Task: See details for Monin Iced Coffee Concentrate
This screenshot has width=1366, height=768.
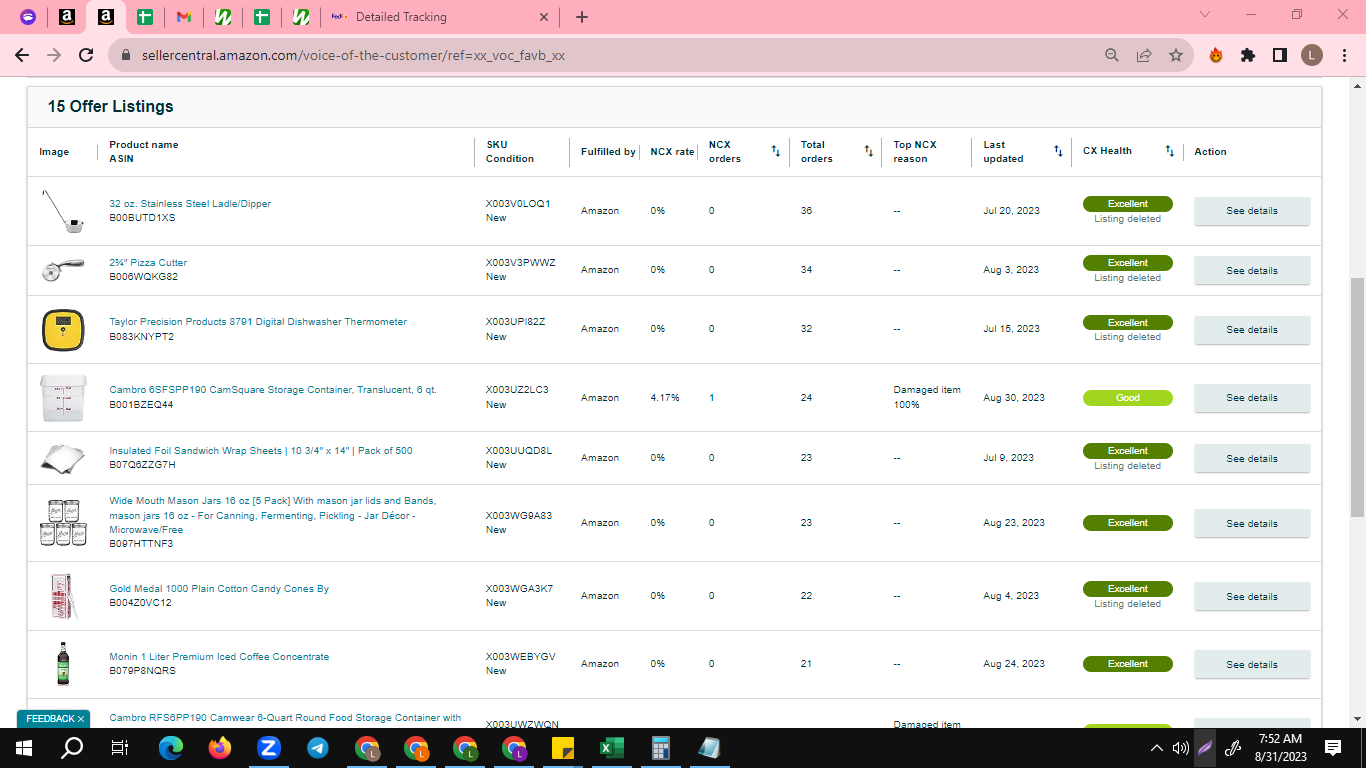Action: click(x=1252, y=664)
